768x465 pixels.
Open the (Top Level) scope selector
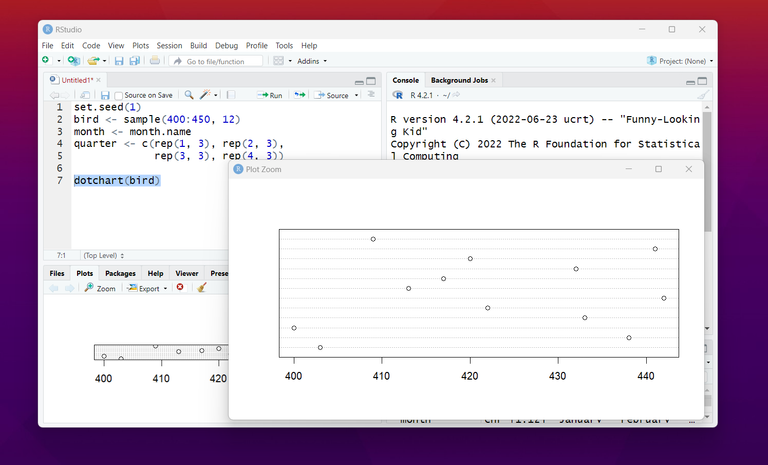pyautogui.click(x=103, y=255)
